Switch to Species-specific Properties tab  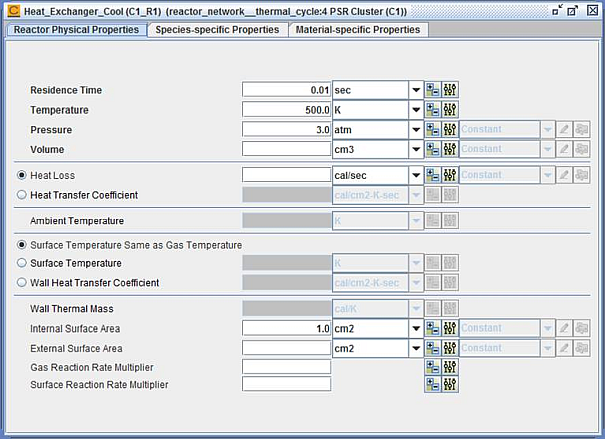pos(217,30)
